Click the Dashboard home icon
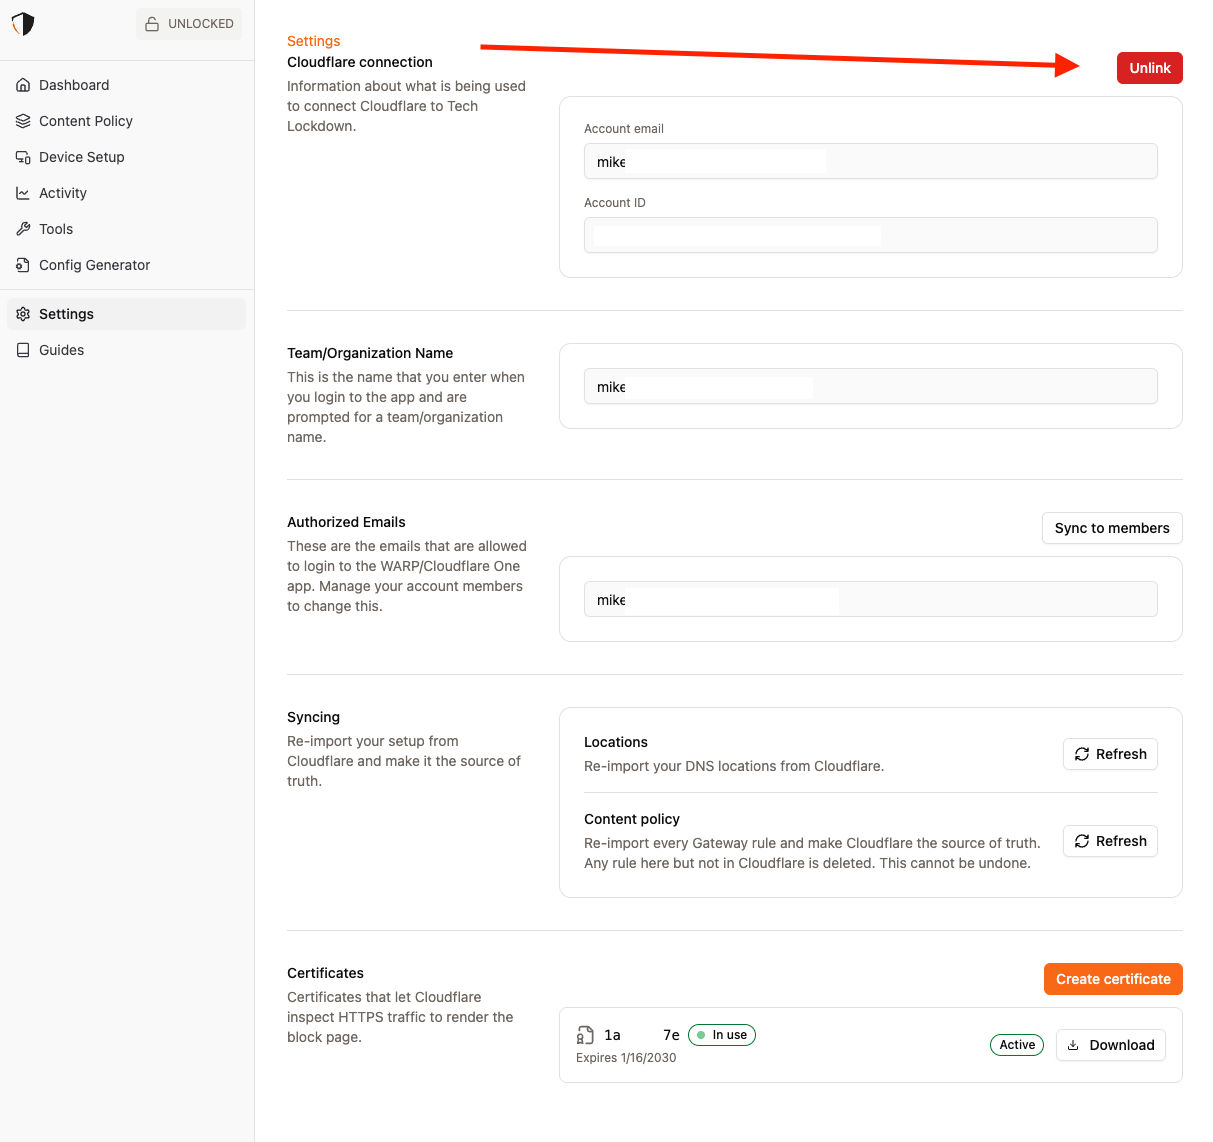The width and height of the screenshot is (1213, 1142). (x=23, y=85)
